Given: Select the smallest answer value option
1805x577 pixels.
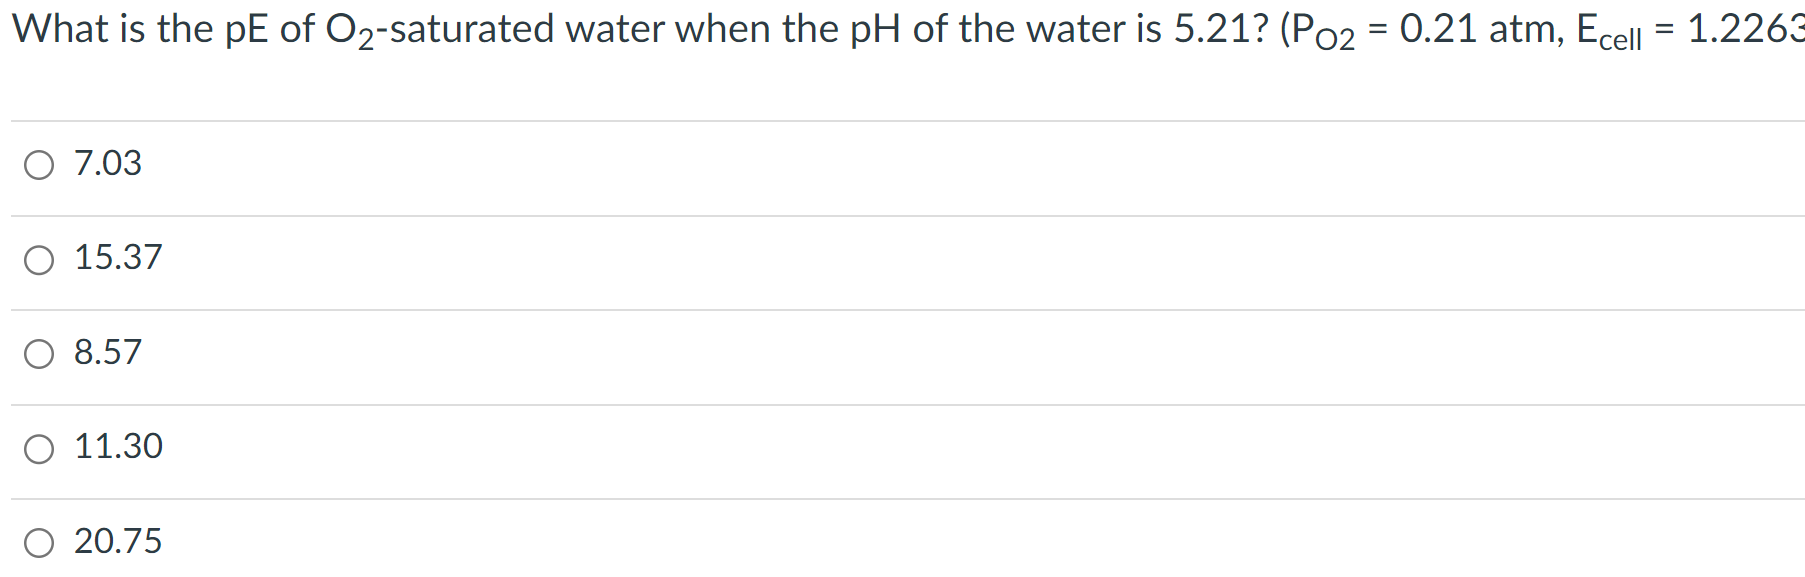Looking at the screenshot, I should pos(107,162).
